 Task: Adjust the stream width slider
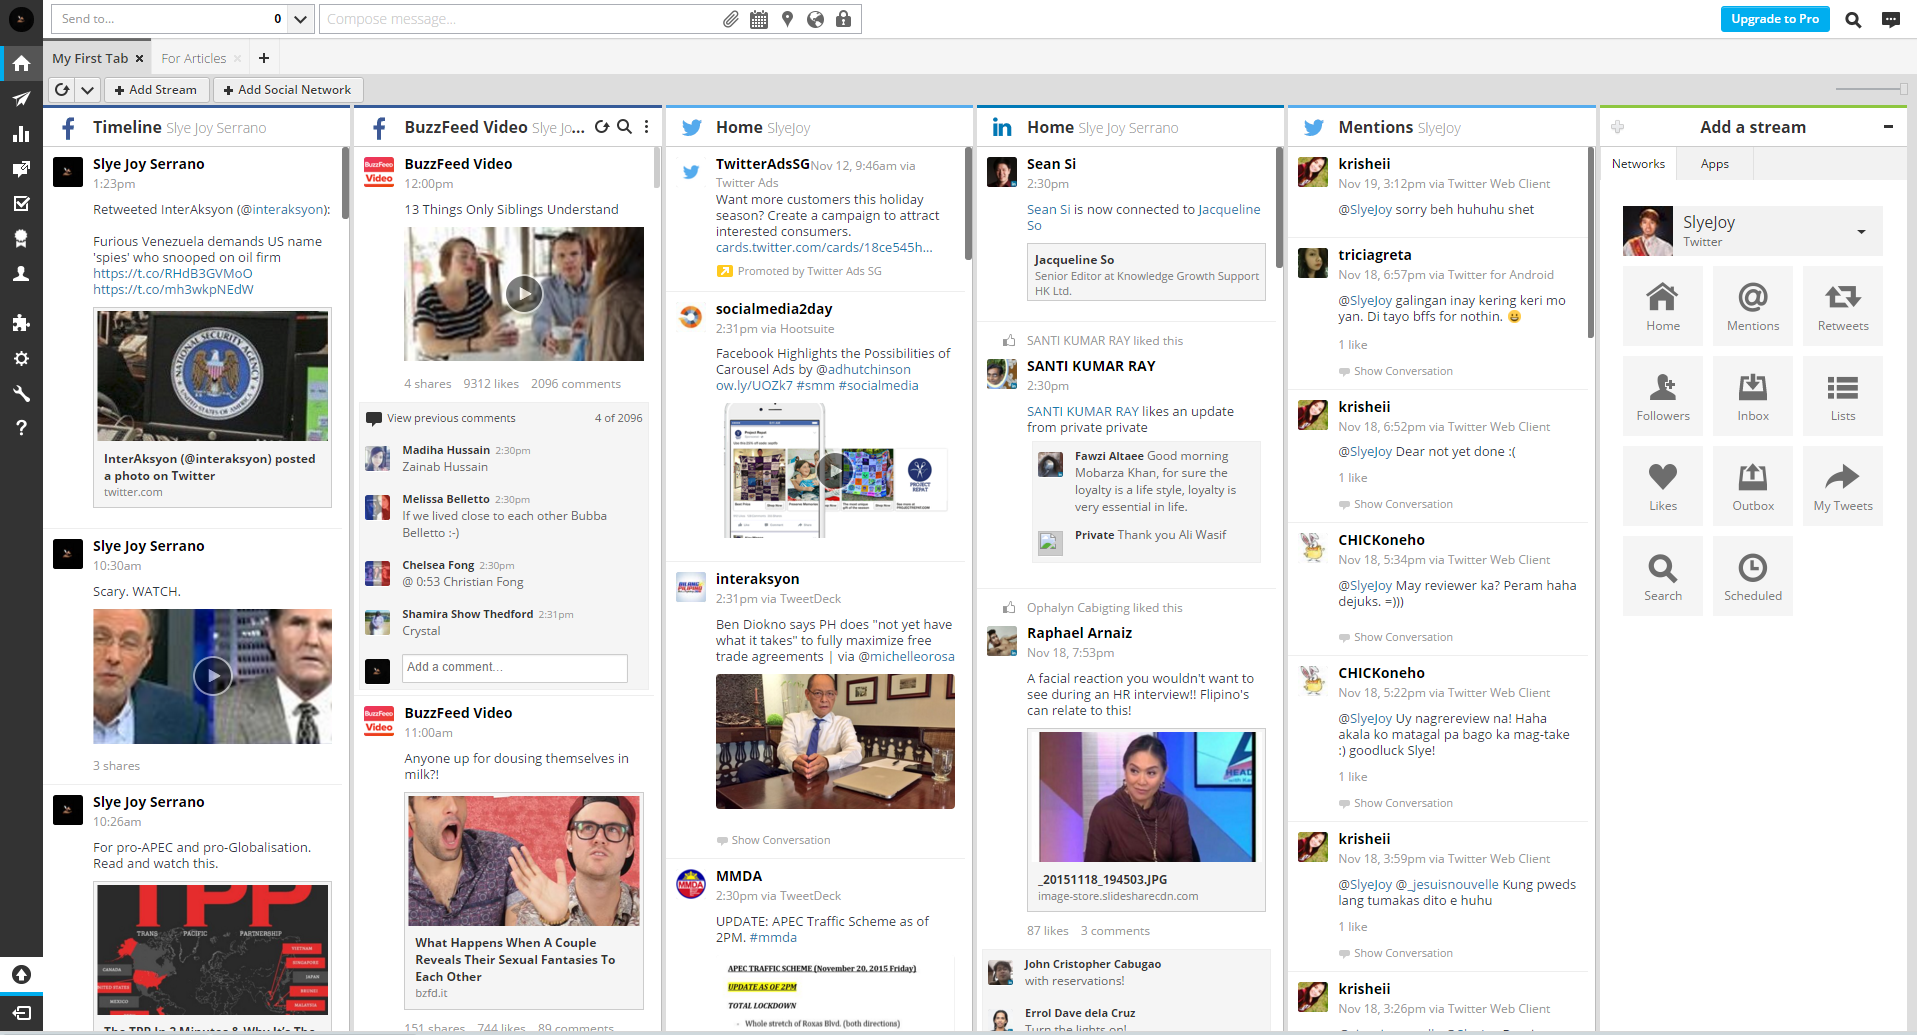(x=1902, y=89)
